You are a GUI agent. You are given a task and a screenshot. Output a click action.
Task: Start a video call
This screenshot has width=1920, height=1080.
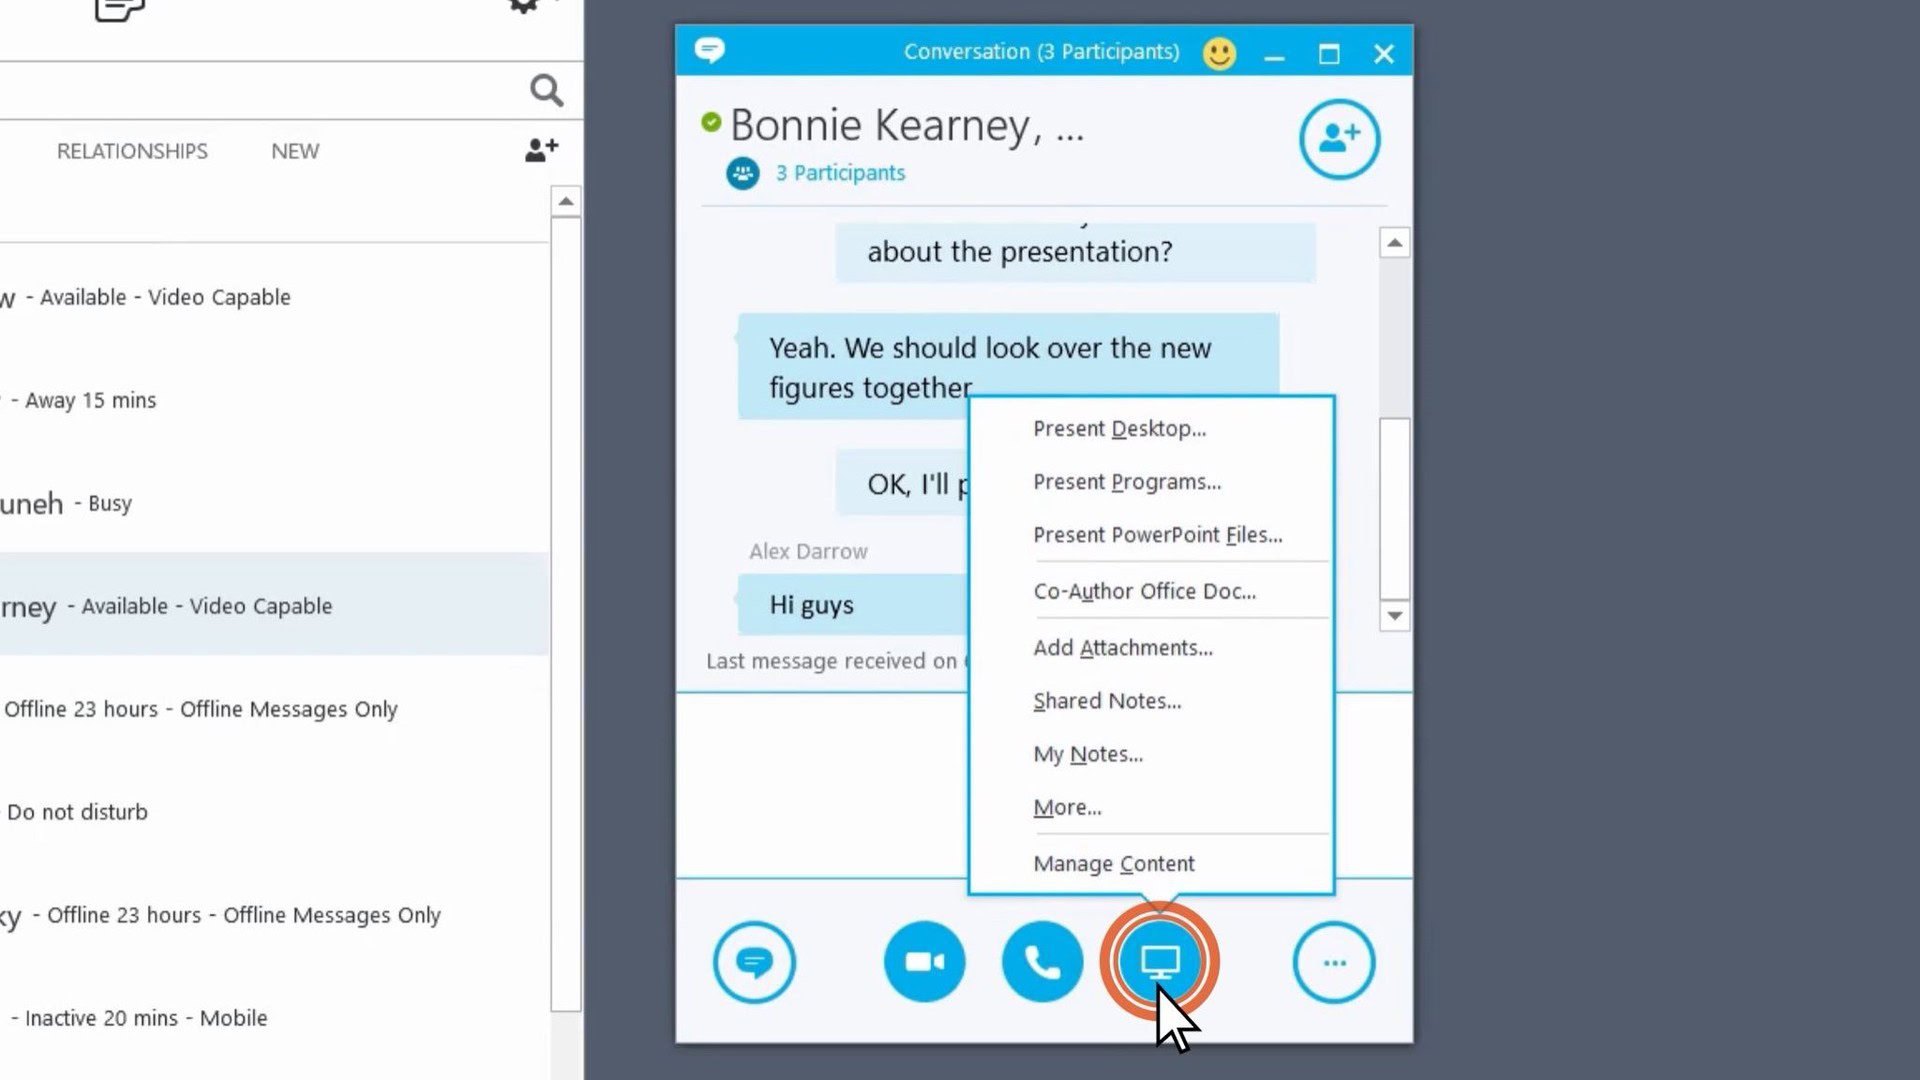point(923,961)
